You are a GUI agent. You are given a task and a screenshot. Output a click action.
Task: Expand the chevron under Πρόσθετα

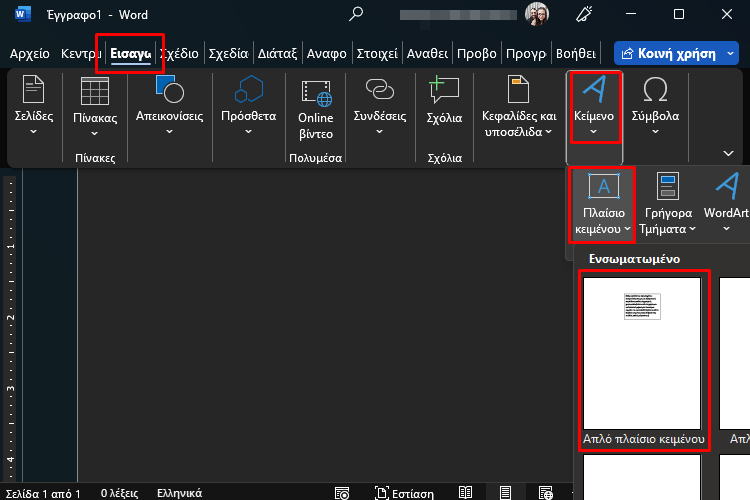(x=248, y=132)
